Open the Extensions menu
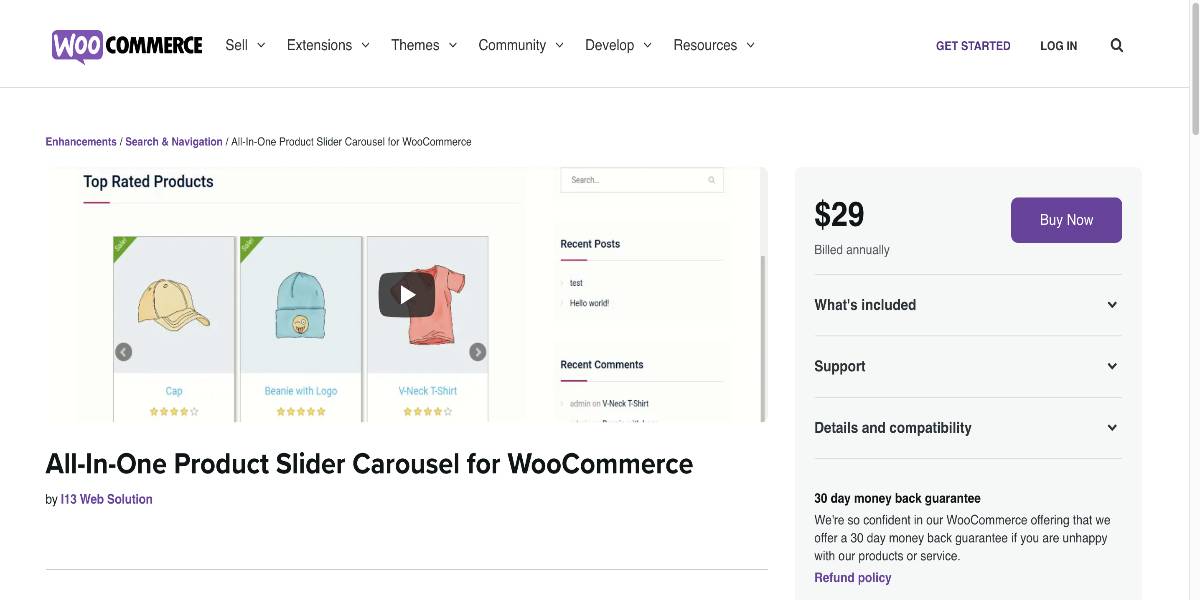The height and width of the screenshot is (600, 1200). pos(329,45)
